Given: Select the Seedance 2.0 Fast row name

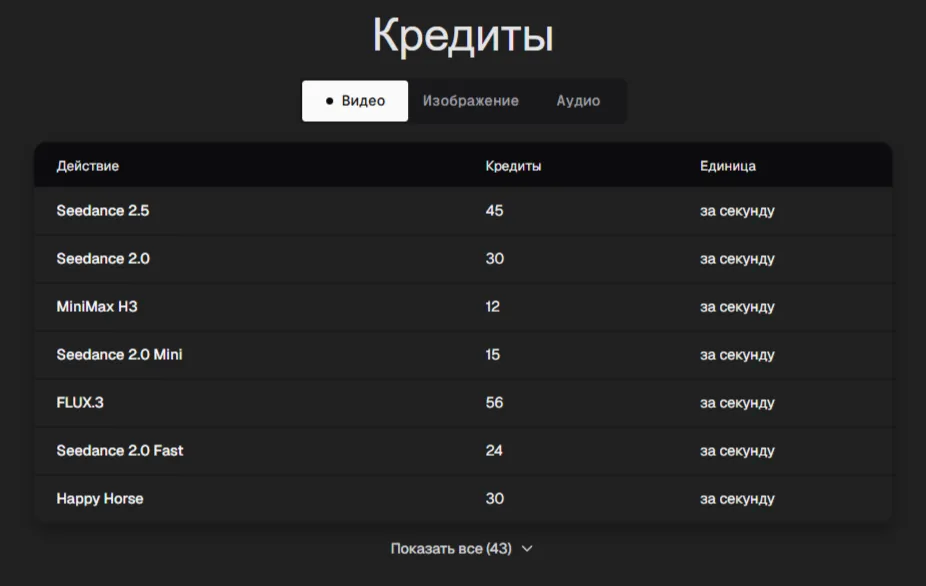Looking at the screenshot, I should click(x=120, y=451).
